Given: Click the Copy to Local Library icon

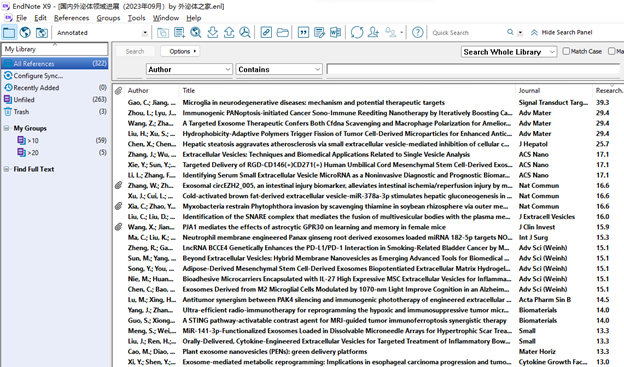Looking at the screenshot, I should click(163, 32).
